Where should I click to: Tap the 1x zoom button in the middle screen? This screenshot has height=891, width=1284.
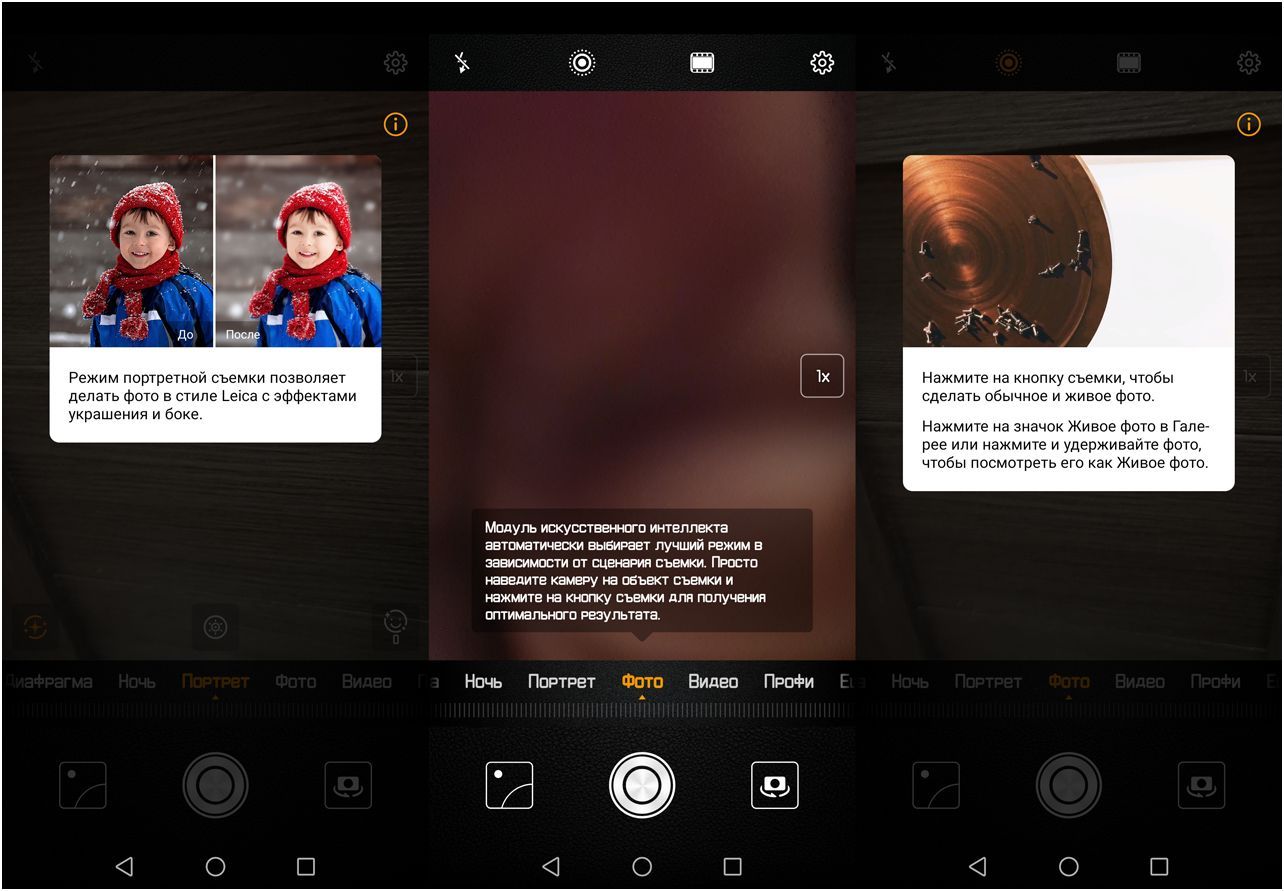(822, 376)
